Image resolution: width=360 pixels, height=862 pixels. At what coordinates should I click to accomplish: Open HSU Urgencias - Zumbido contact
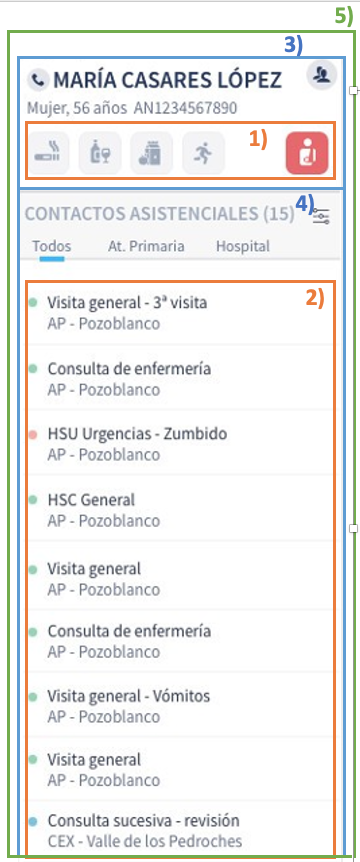point(180,444)
